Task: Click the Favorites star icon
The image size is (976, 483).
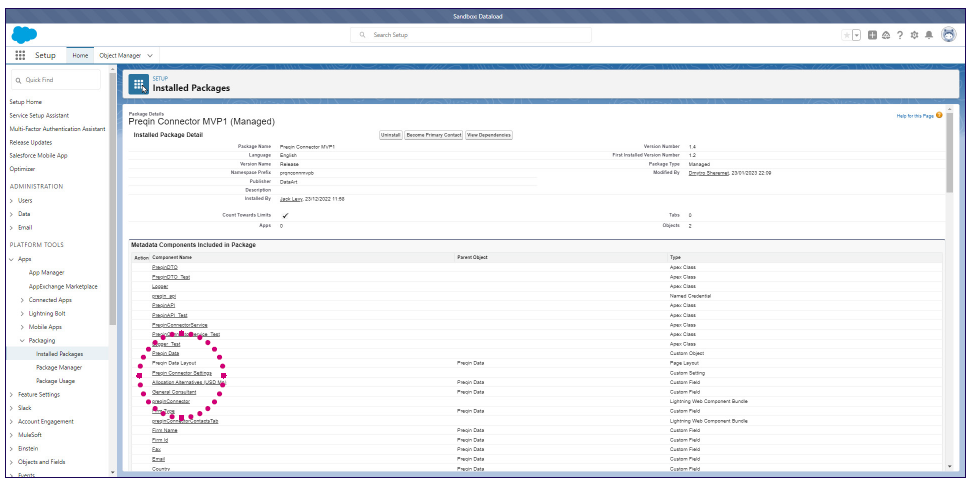Action: [847, 35]
